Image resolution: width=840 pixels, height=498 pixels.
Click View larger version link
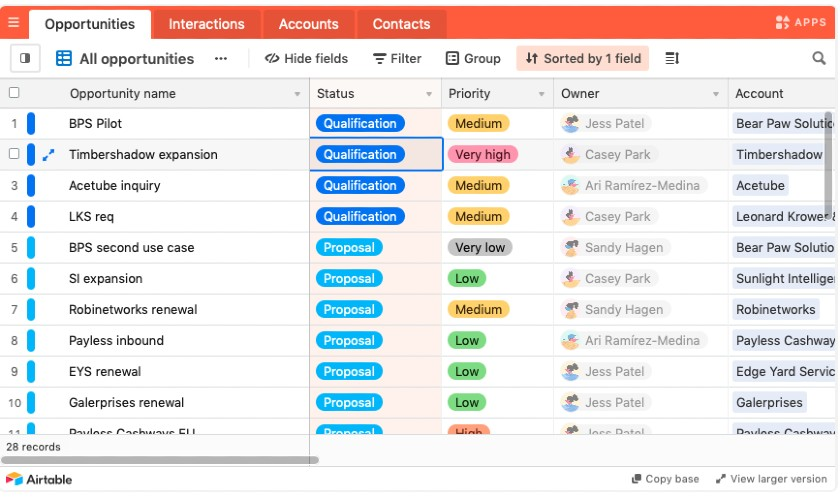[x=770, y=479]
